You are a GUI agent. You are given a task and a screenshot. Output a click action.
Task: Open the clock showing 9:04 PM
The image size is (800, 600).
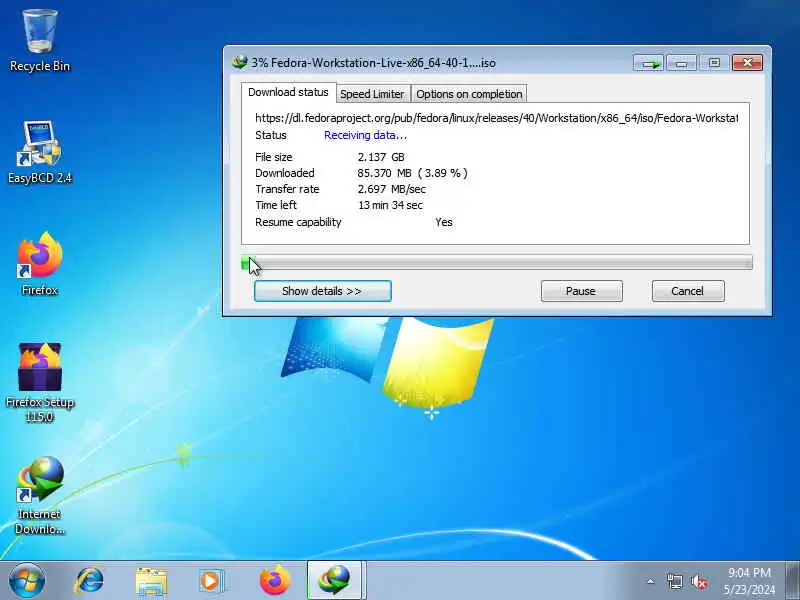click(749, 581)
